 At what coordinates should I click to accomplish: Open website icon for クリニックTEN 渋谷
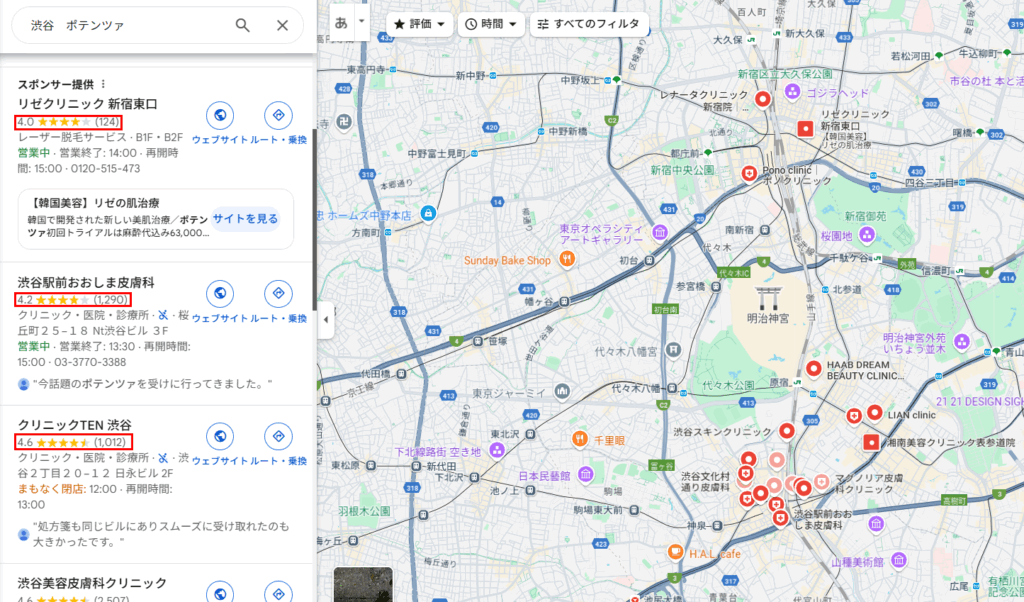(x=220, y=436)
